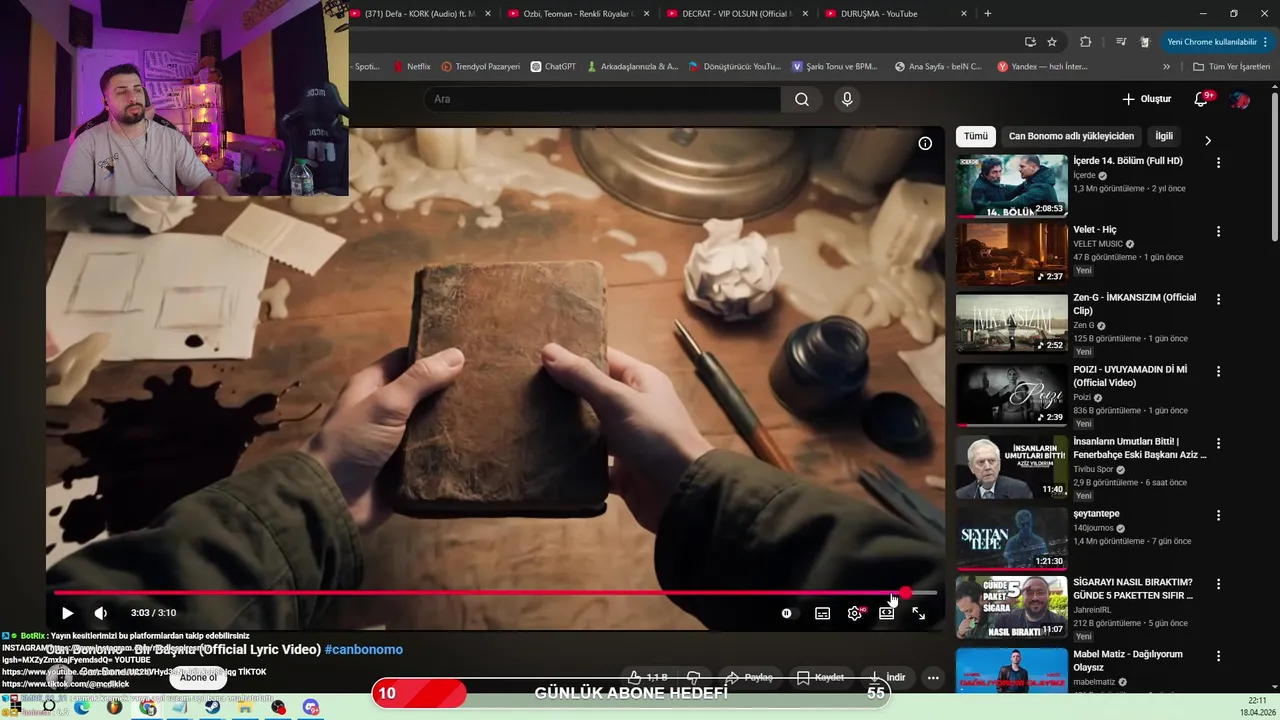Open the Chrome extensions puzzle icon
The image size is (1280, 720).
coord(1086,42)
